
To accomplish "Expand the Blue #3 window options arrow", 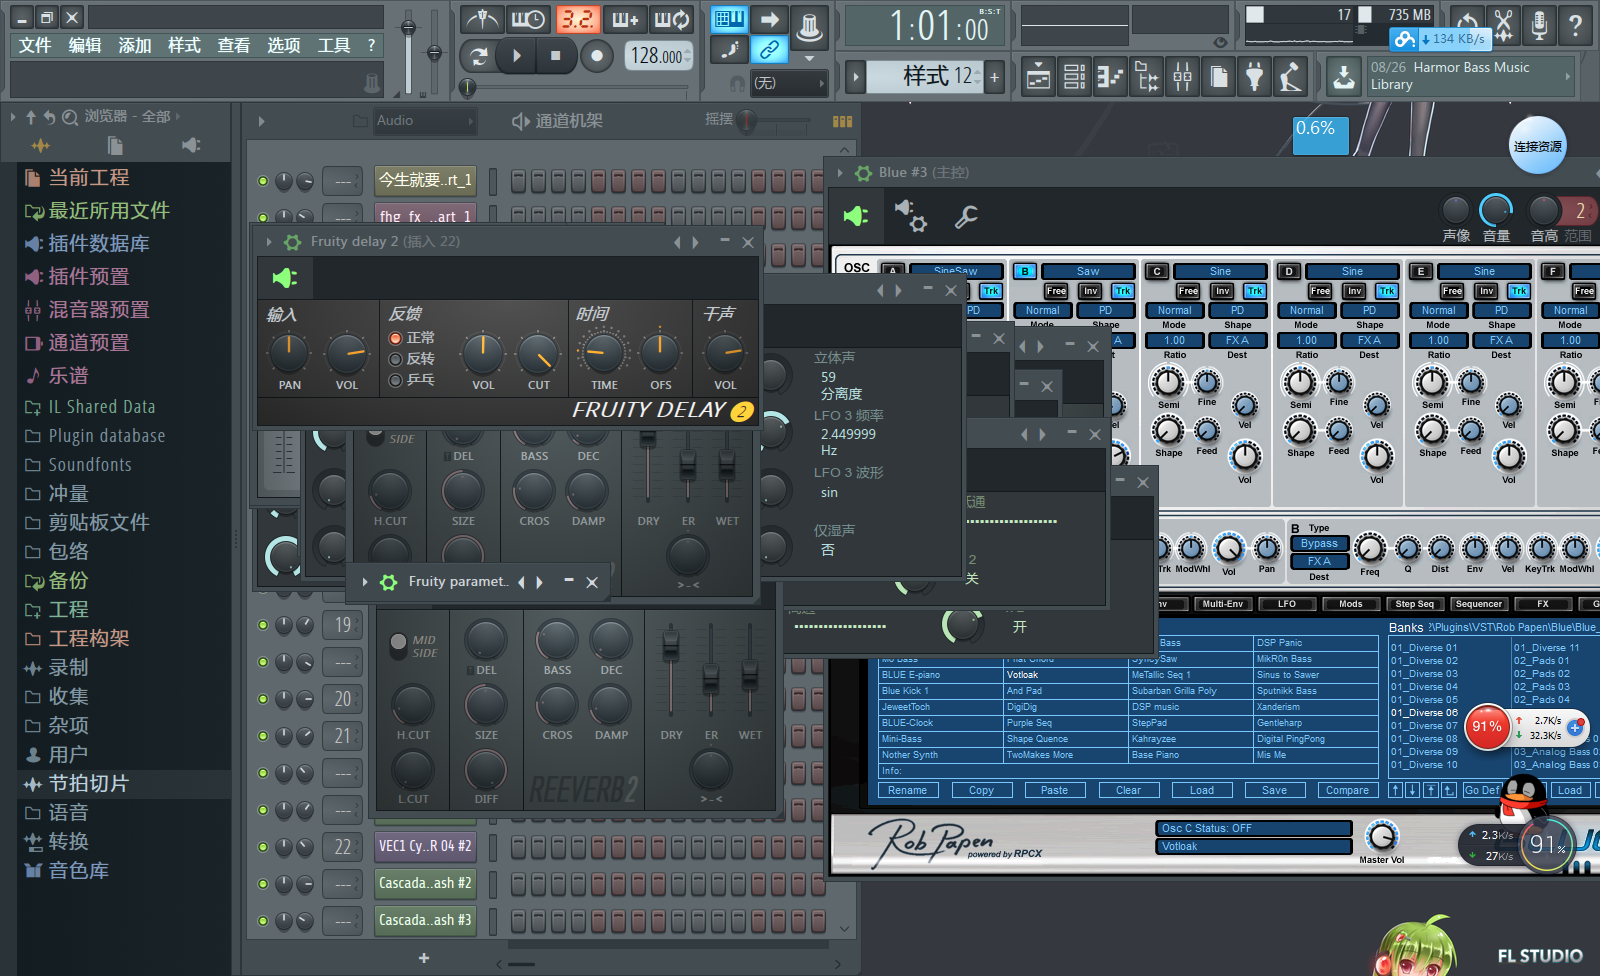I will (840, 172).
